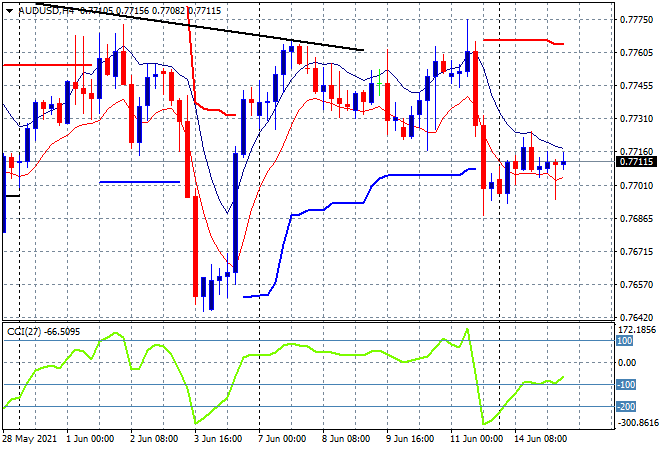Screen dimensions: 660x450
Task: Click the 28 May 2021 date label
Action: [x=29, y=439]
